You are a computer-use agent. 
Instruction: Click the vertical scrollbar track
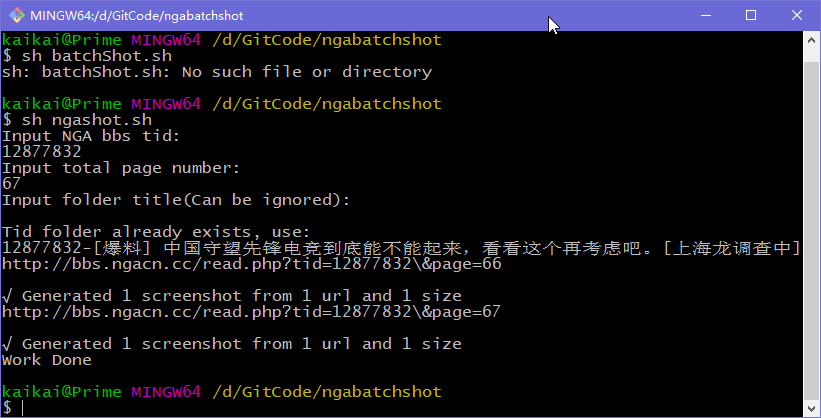point(812,224)
